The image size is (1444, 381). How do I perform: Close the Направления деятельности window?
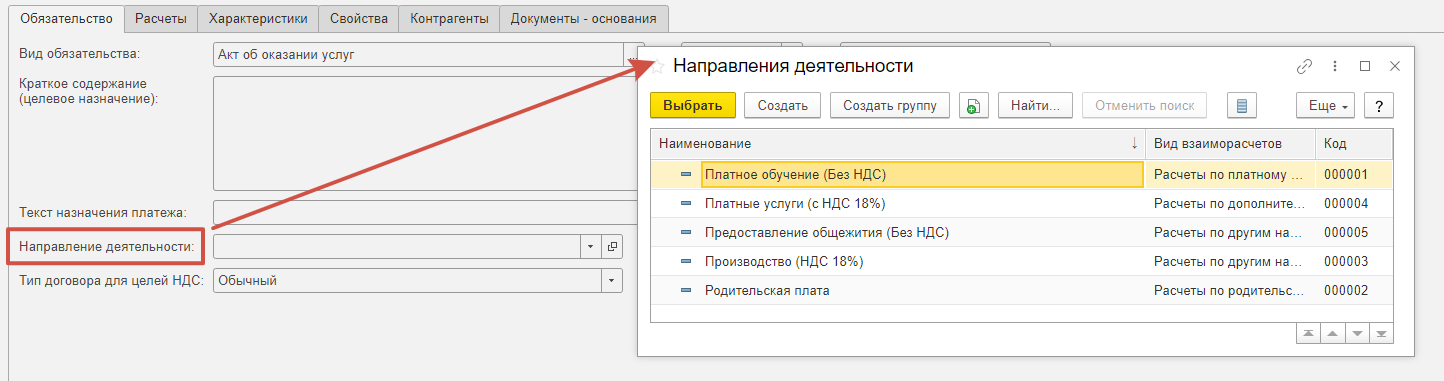(x=1395, y=66)
